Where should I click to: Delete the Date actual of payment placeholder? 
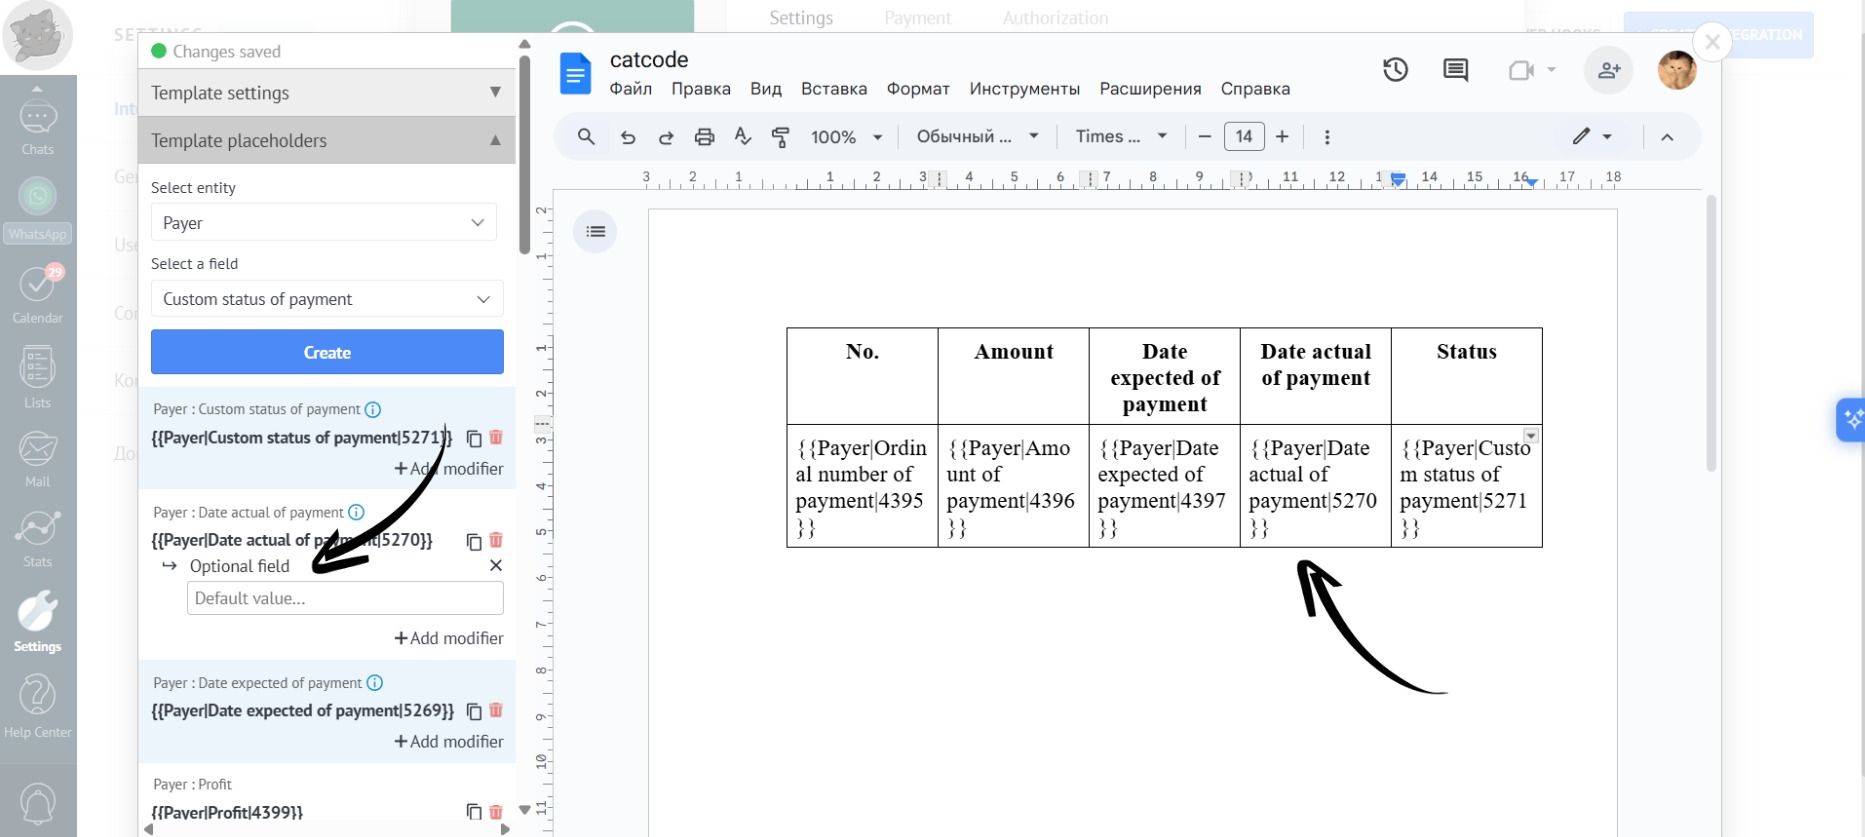[496, 540]
